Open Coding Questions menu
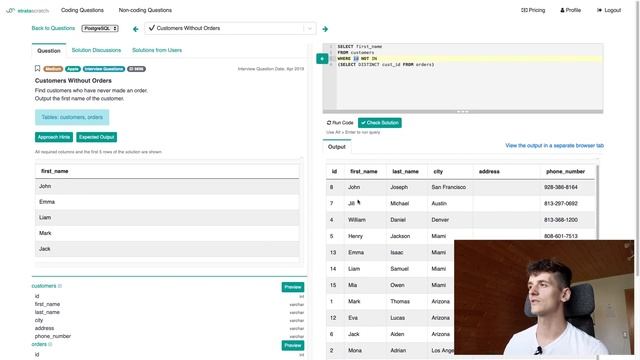640x360 pixels. tap(82, 10)
